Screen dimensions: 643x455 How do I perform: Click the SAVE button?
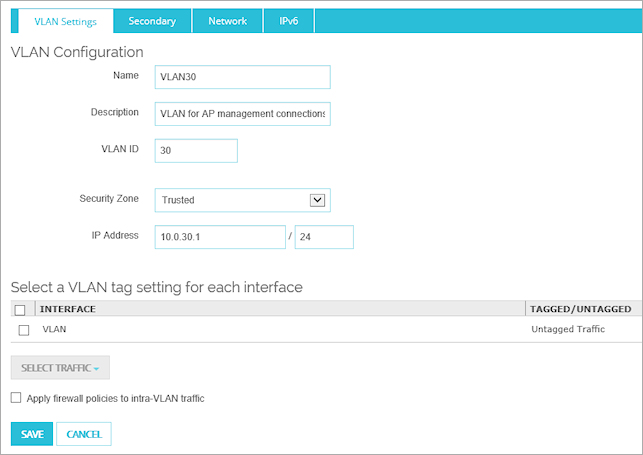[32, 434]
